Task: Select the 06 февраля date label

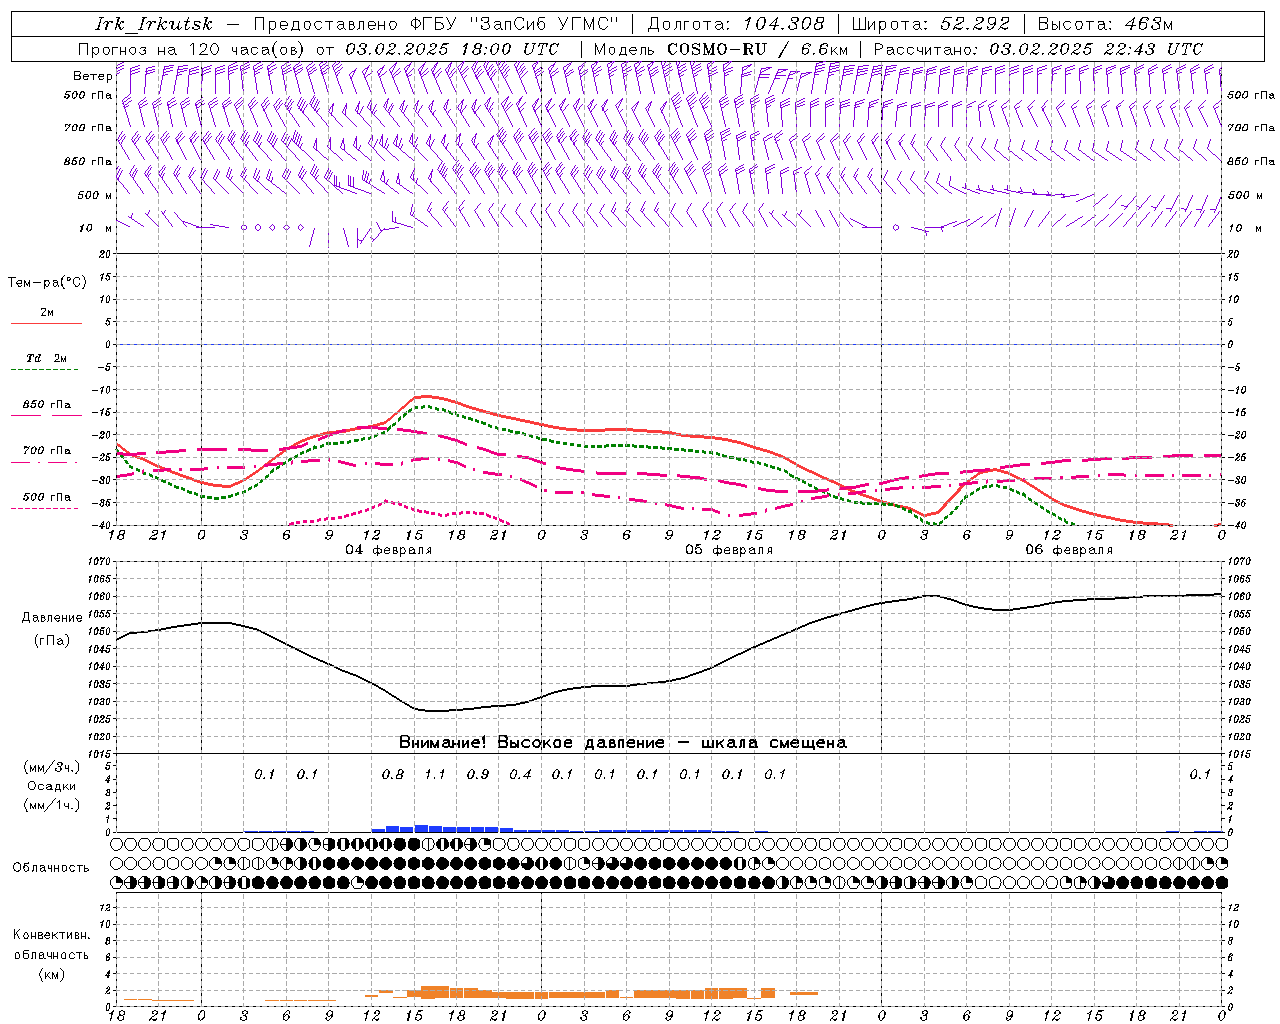Action: (1069, 550)
